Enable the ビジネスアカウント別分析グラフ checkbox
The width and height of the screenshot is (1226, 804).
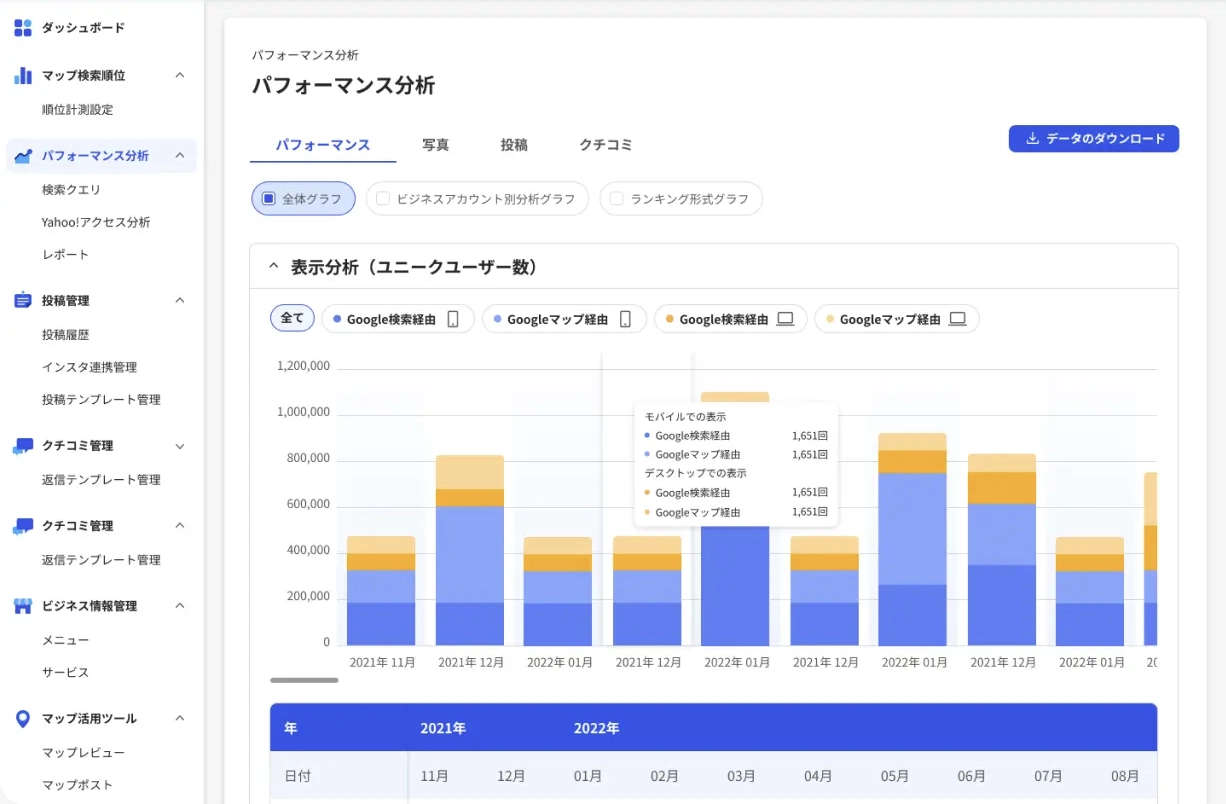(x=383, y=199)
